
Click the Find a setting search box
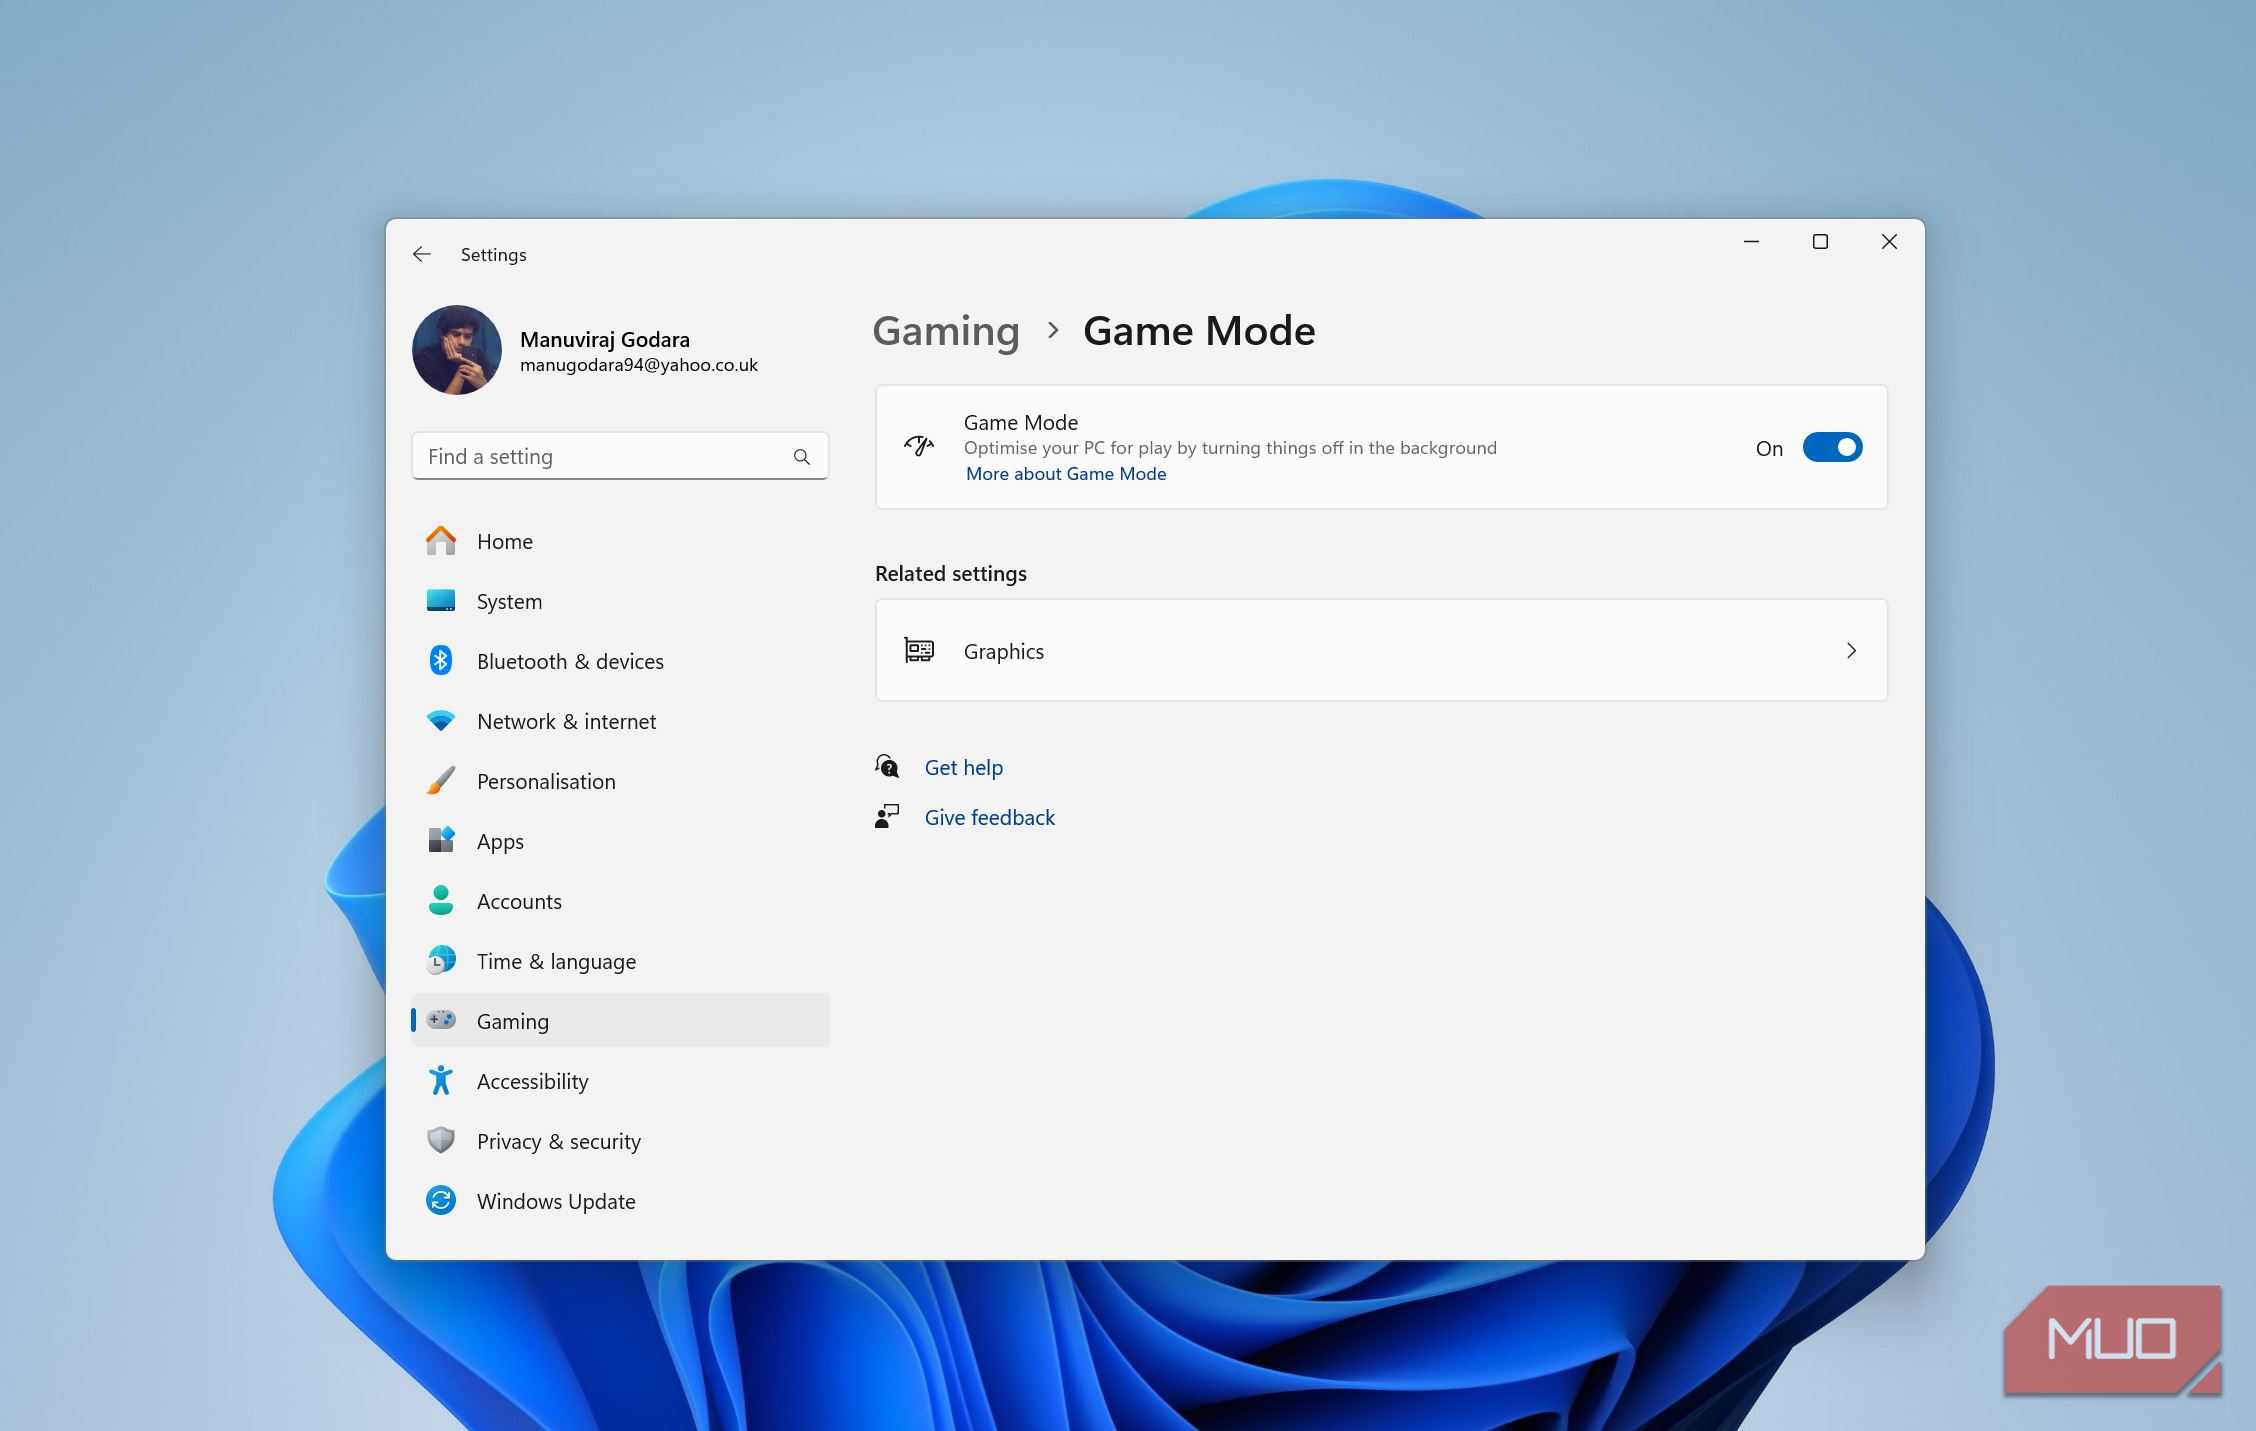600,457
